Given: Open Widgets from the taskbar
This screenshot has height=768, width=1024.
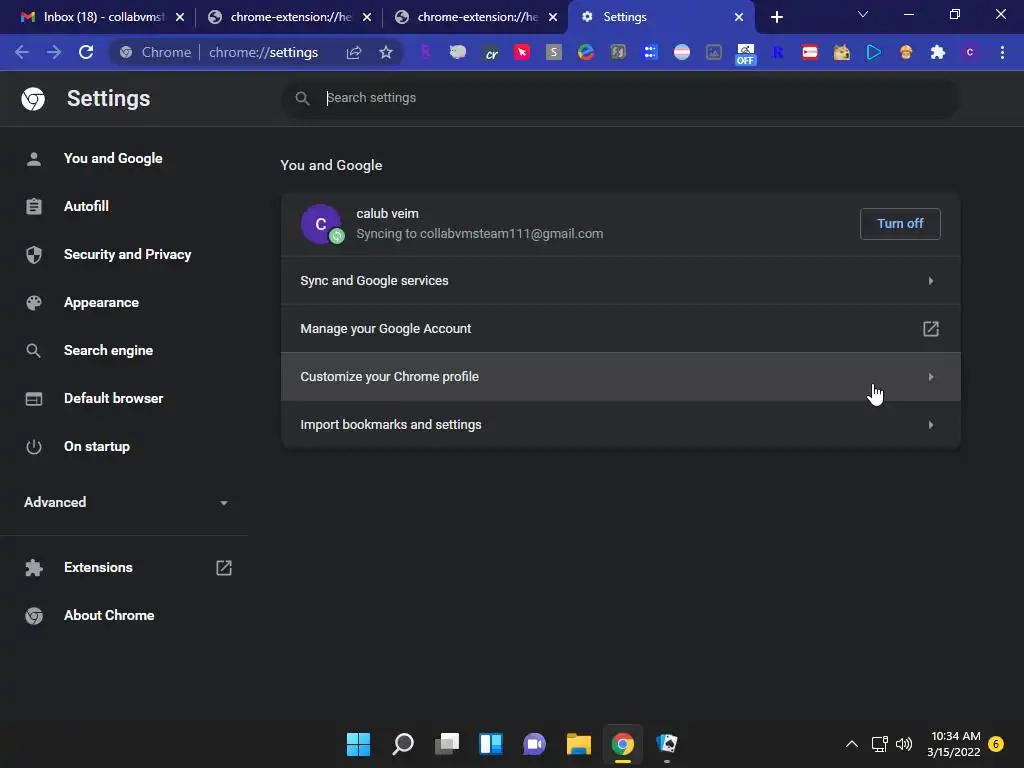Looking at the screenshot, I should click(x=490, y=744).
